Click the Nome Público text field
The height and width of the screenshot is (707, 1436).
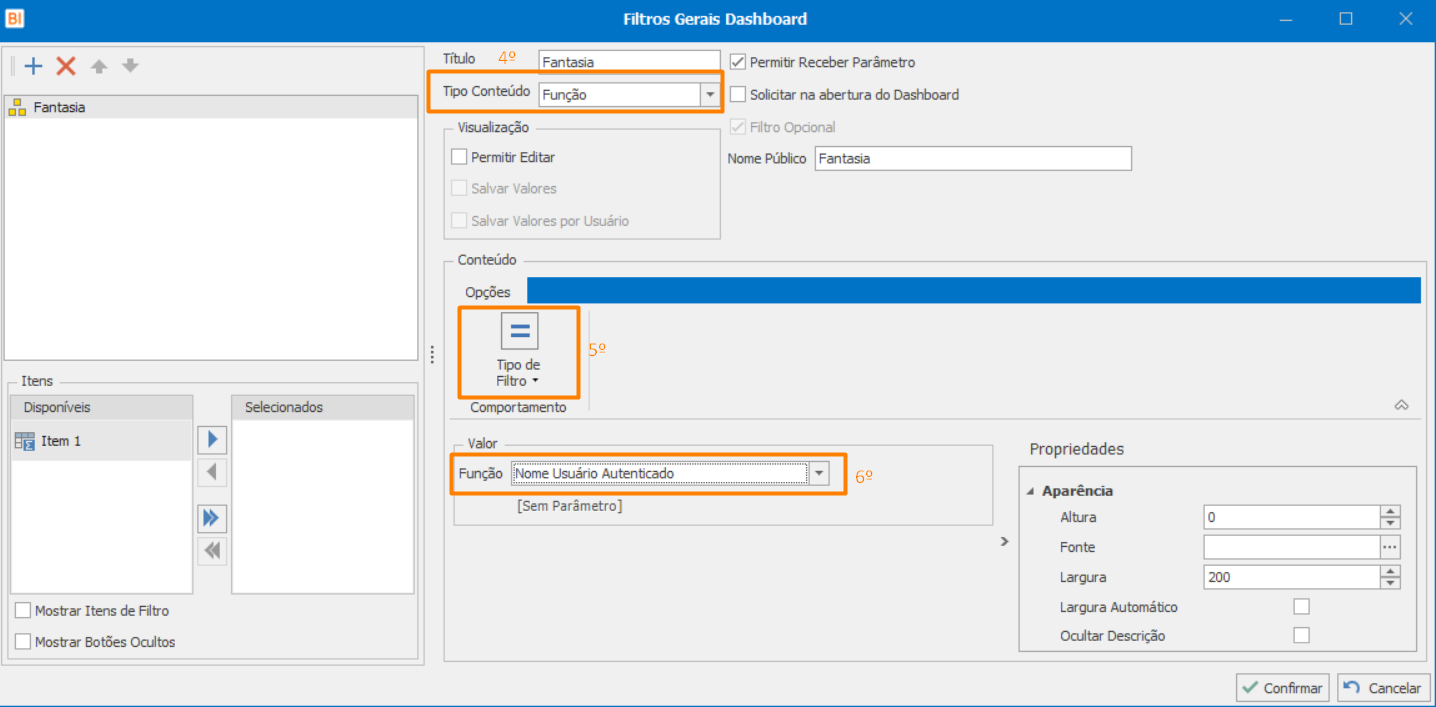point(972,159)
